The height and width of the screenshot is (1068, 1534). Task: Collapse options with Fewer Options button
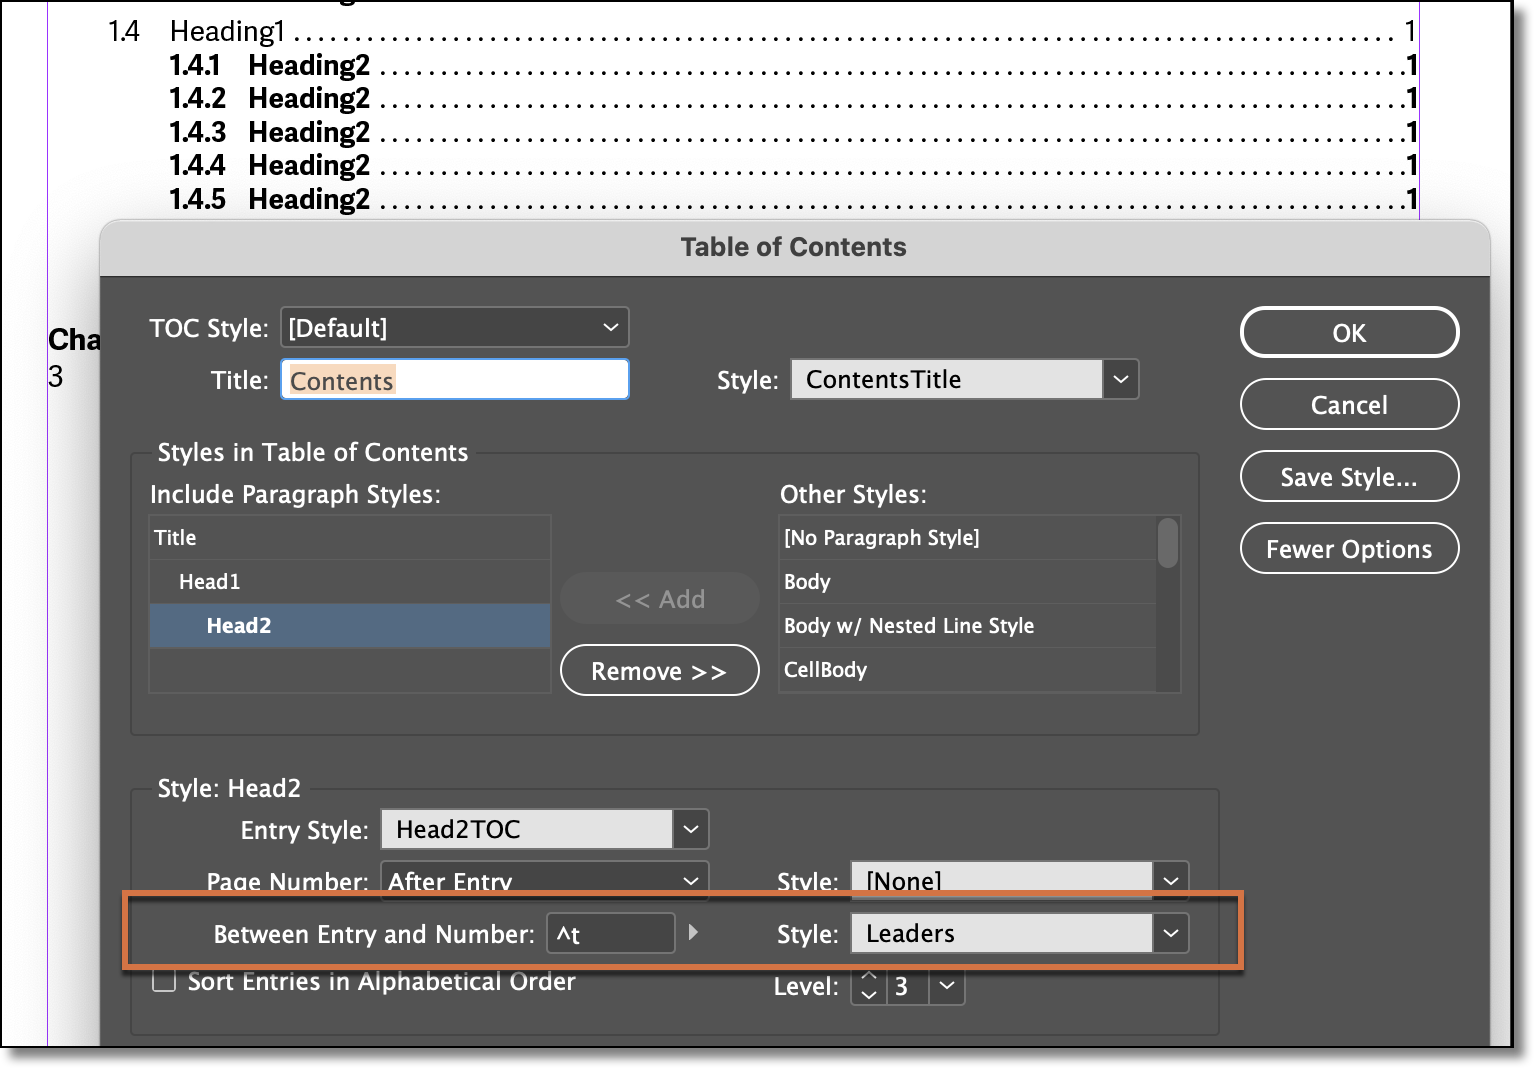(1349, 548)
